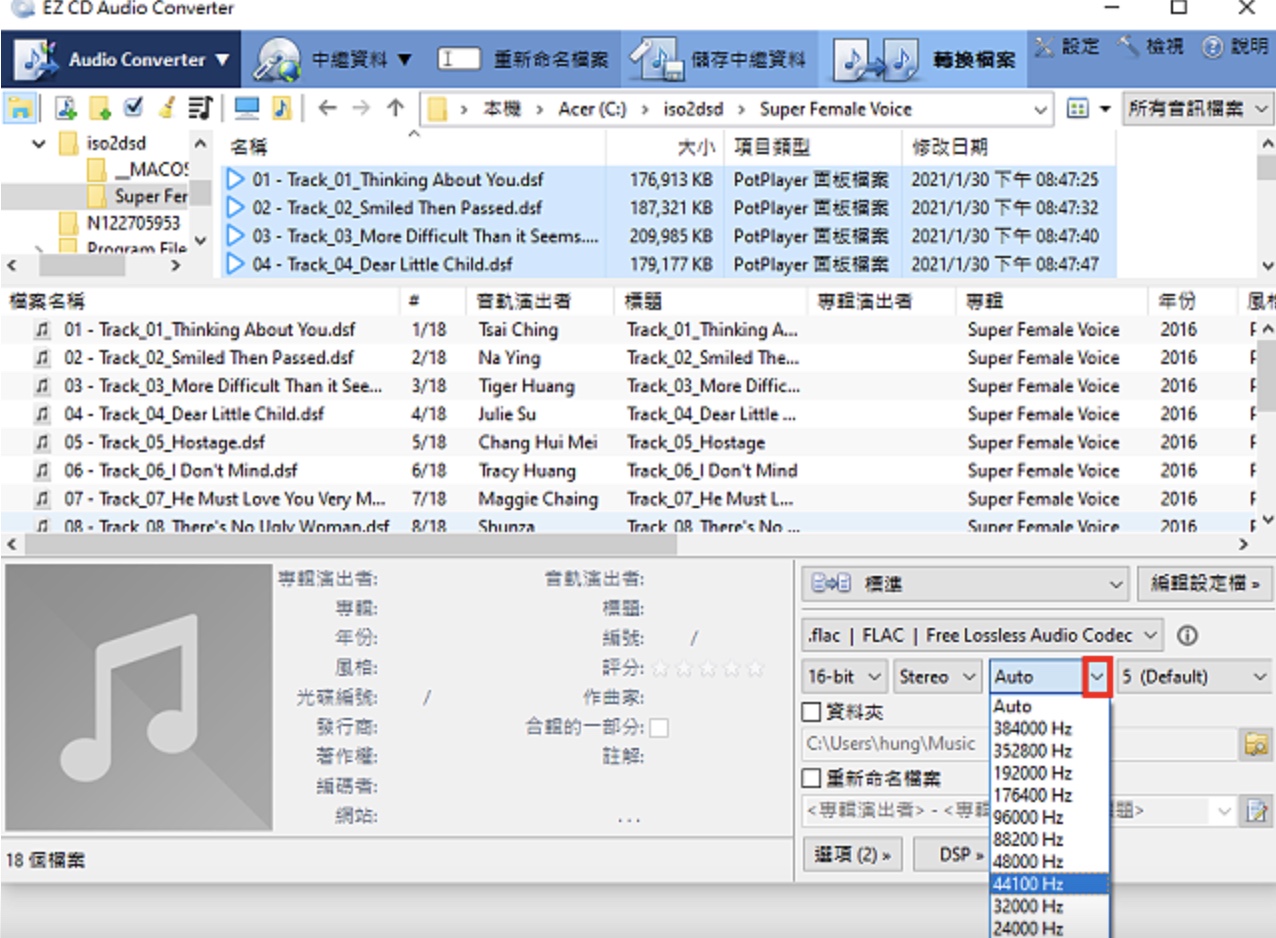Viewport: 1276px width, 938px height.
Task: Open the .flac FLAC codec dropdown
Action: pos(983,635)
